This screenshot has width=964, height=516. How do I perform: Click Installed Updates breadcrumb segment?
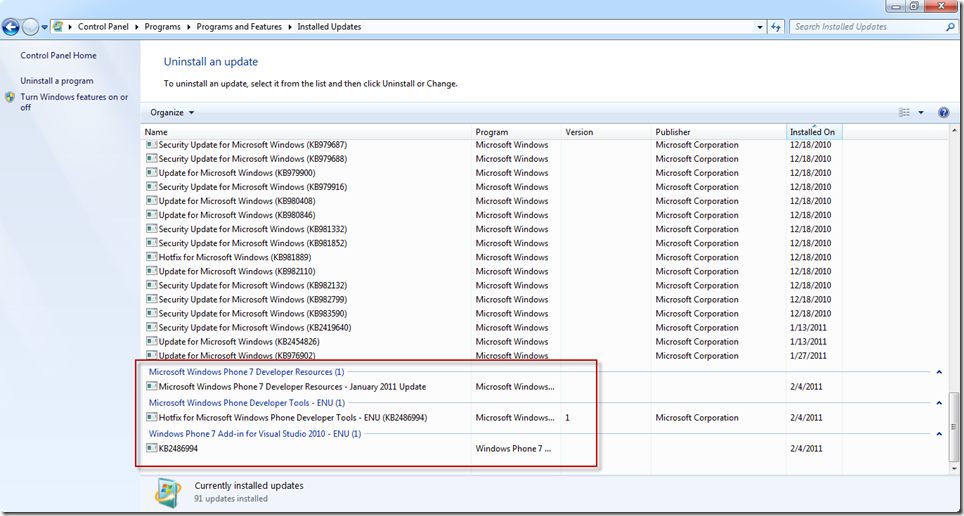(x=329, y=26)
